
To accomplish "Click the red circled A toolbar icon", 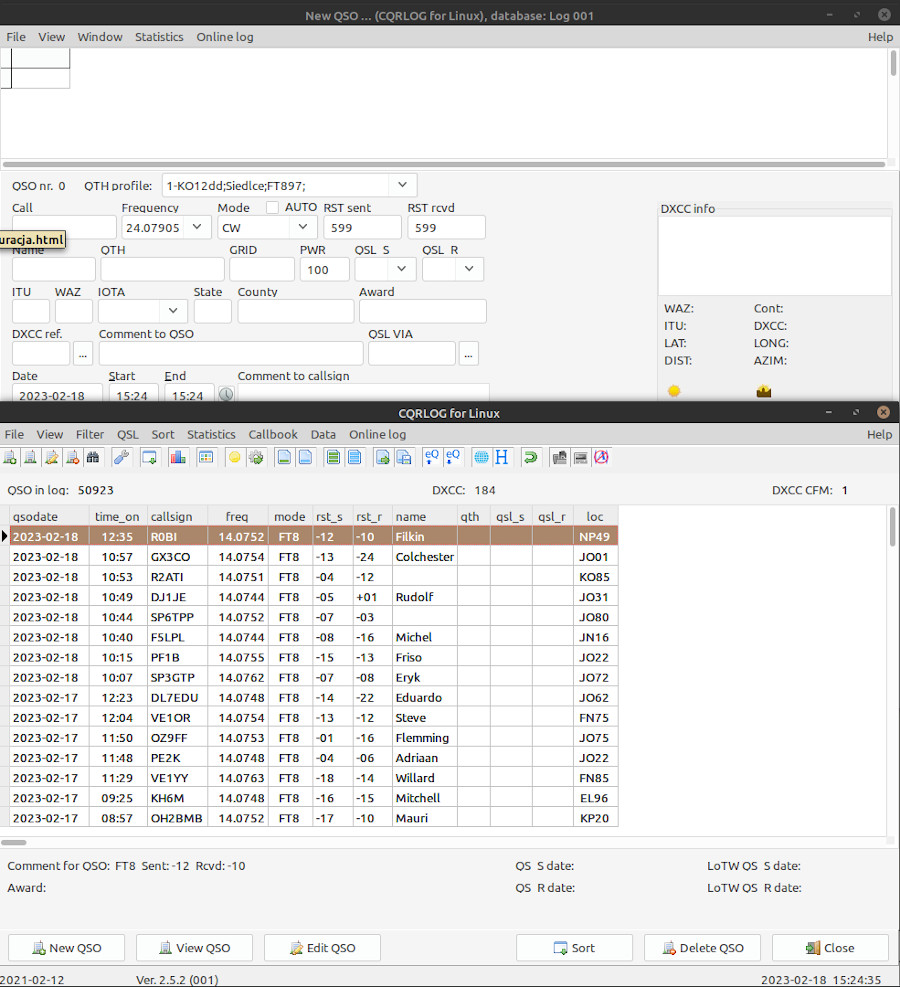I will 602,458.
